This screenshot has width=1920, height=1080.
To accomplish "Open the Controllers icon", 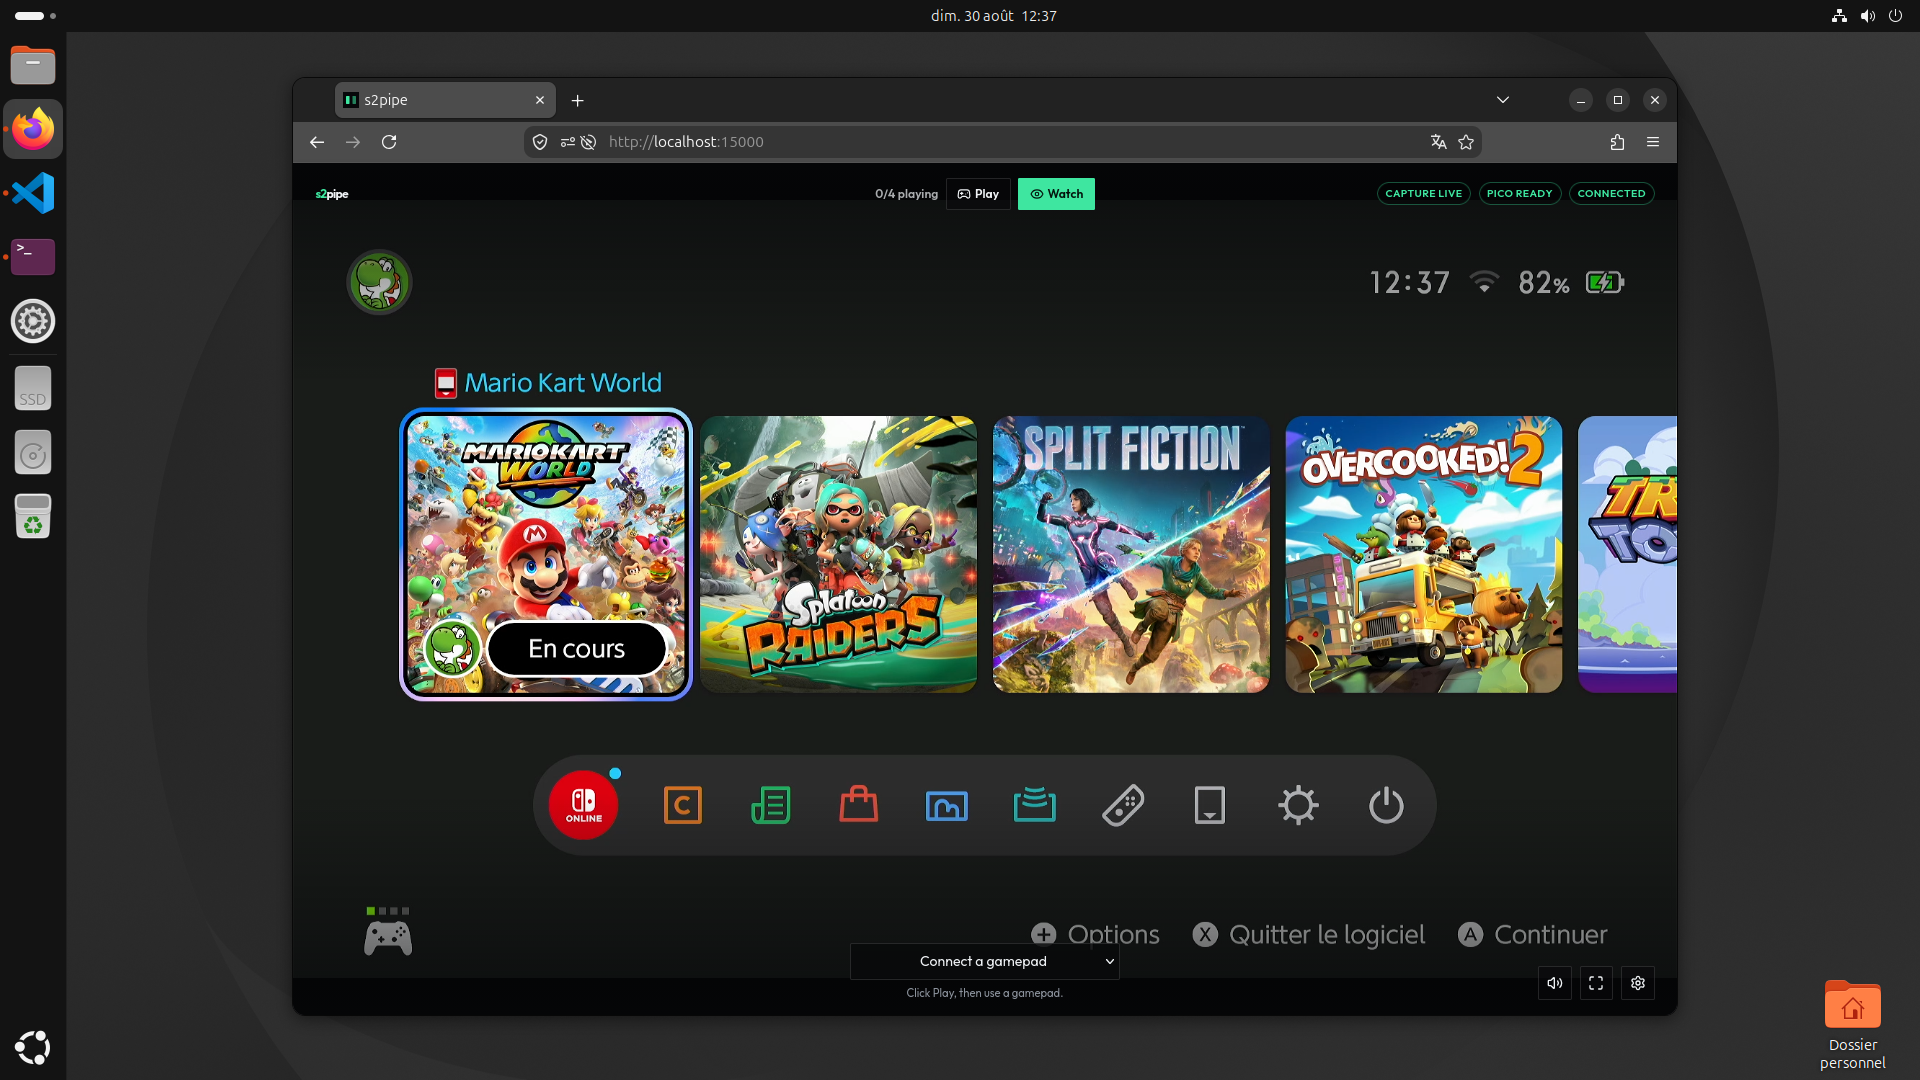I will (x=1123, y=805).
